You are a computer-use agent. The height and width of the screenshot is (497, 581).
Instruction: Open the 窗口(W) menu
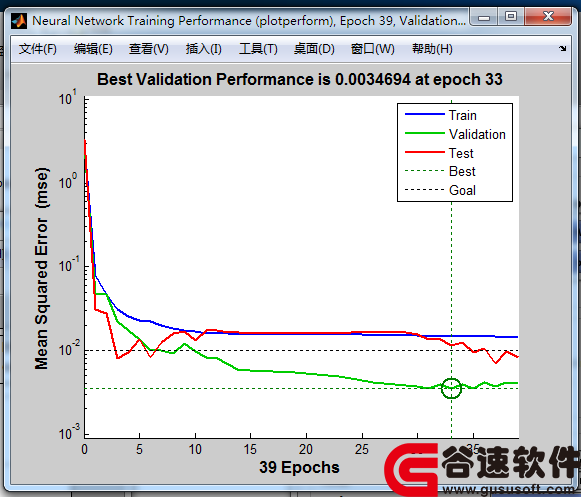pyautogui.click(x=372, y=49)
